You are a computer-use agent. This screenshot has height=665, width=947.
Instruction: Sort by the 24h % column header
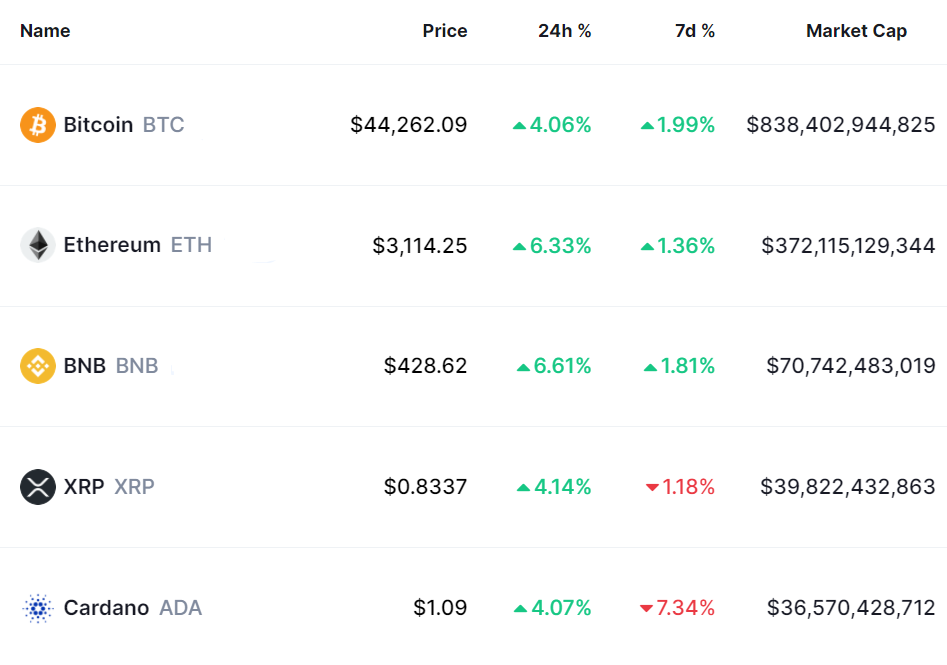click(564, 31)
